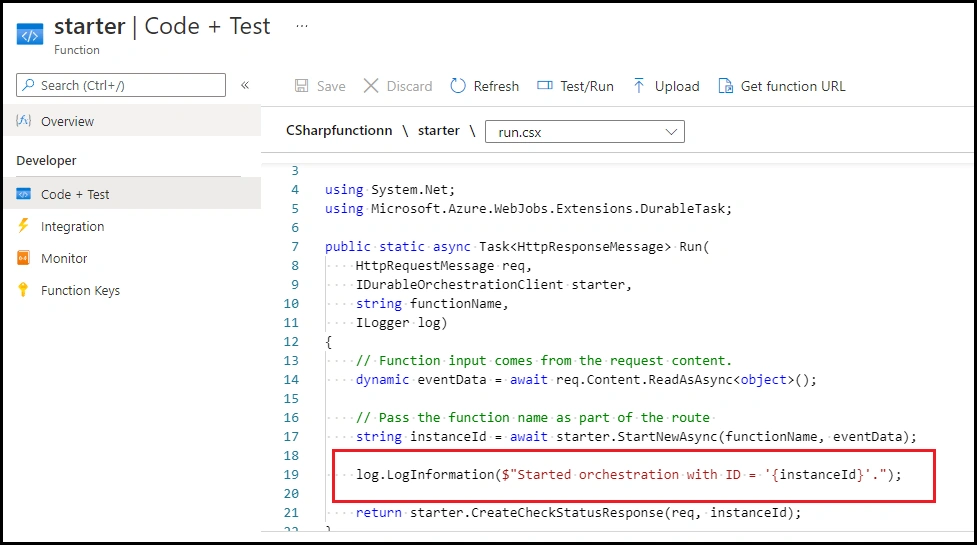Click the 'string functionName,' line
The image size is (977, 545).
[432, 303]
